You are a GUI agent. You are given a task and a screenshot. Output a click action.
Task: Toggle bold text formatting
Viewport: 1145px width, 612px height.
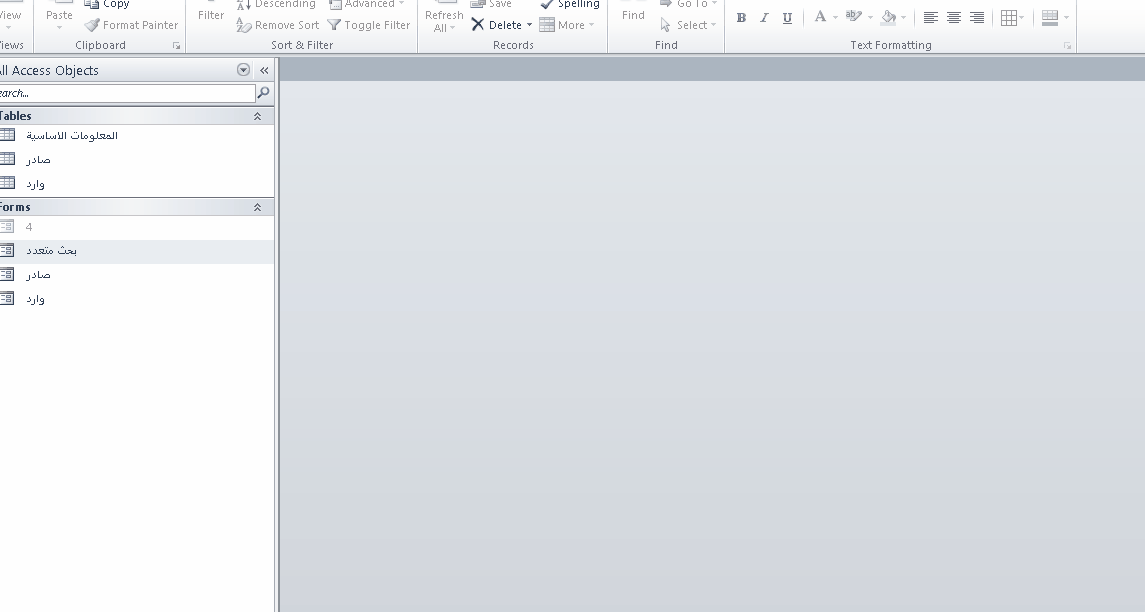tap(741, 18)
